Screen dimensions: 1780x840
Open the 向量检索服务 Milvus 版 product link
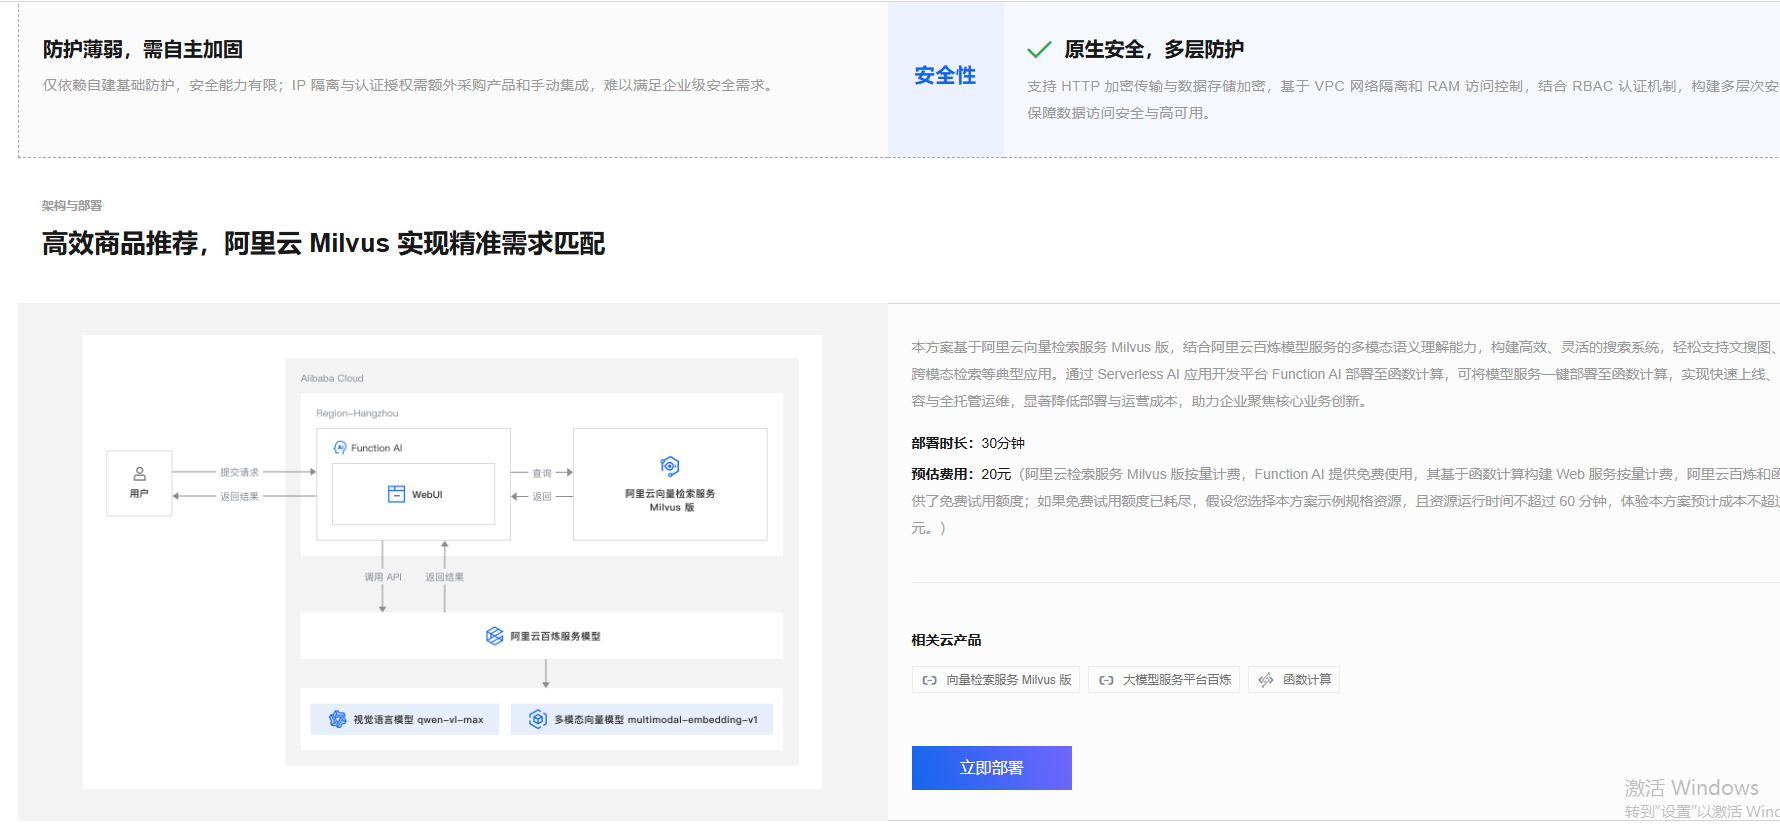995,680
